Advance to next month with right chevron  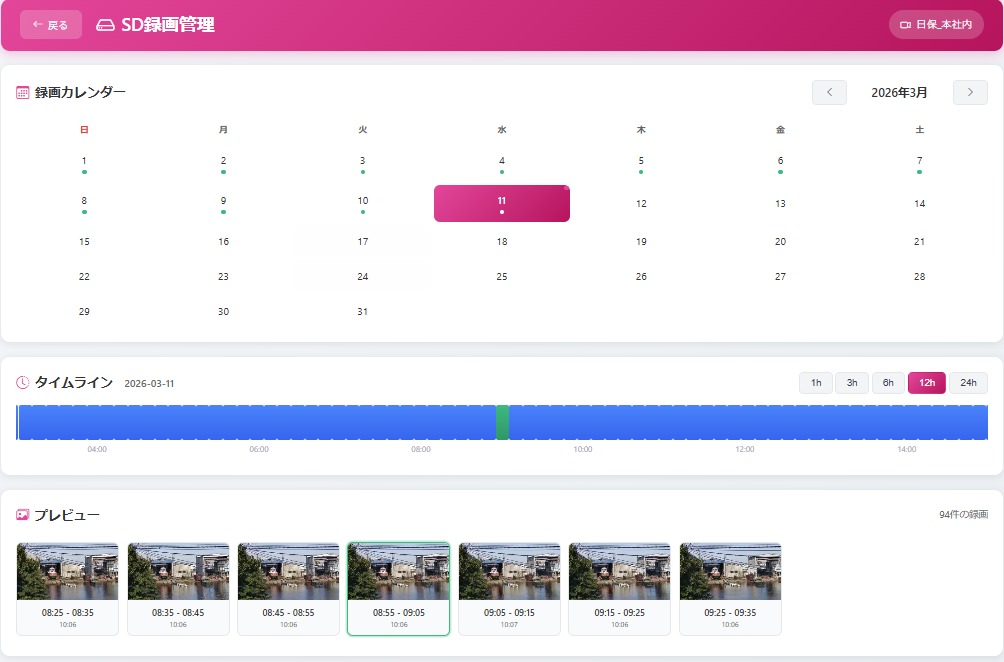[x=970, y=93]
